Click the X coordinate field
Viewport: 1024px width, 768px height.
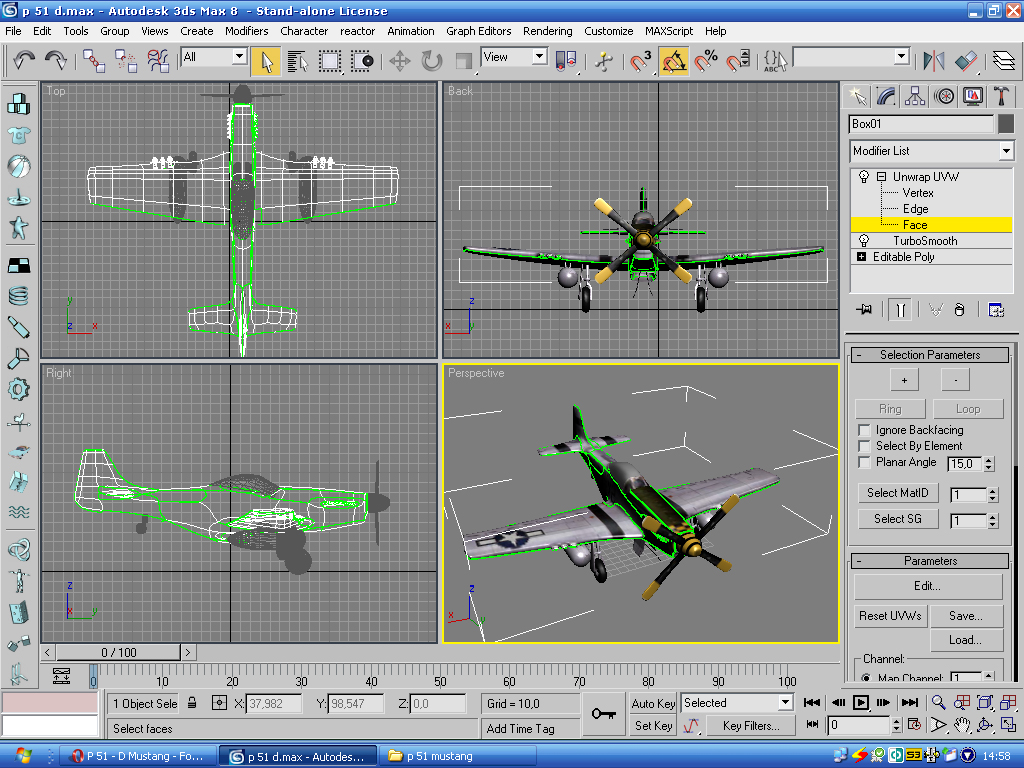[274, 703]
